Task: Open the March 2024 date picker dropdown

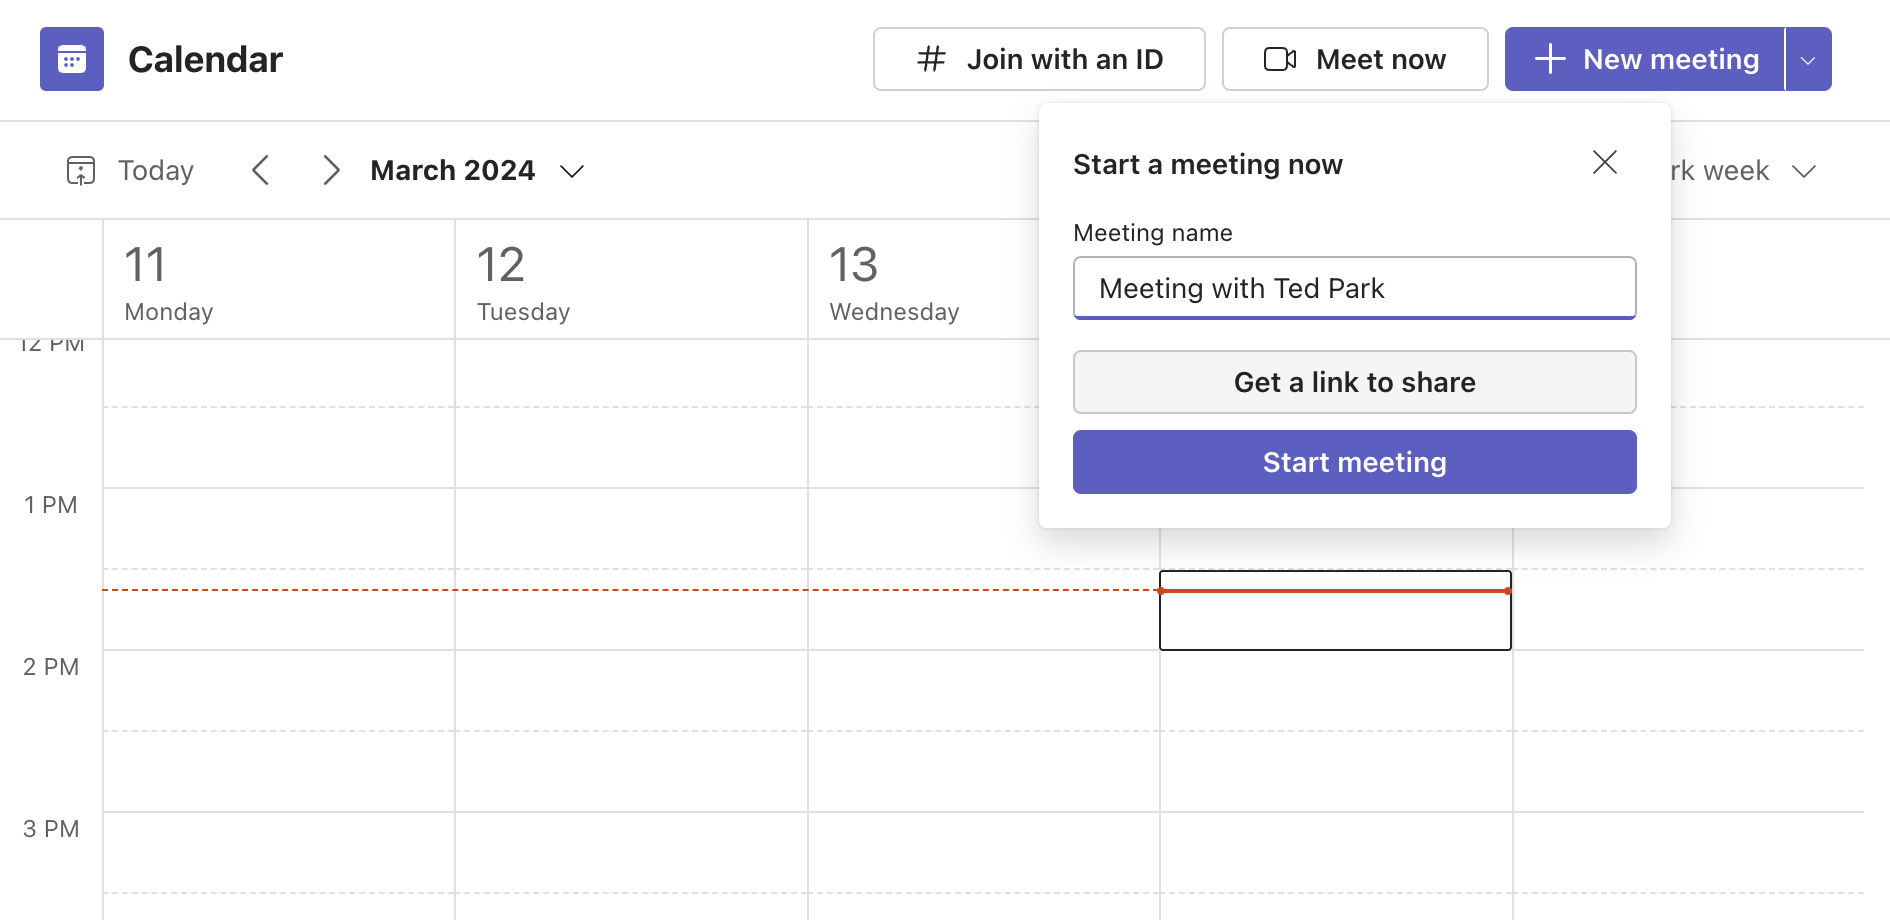Action: 572,171
